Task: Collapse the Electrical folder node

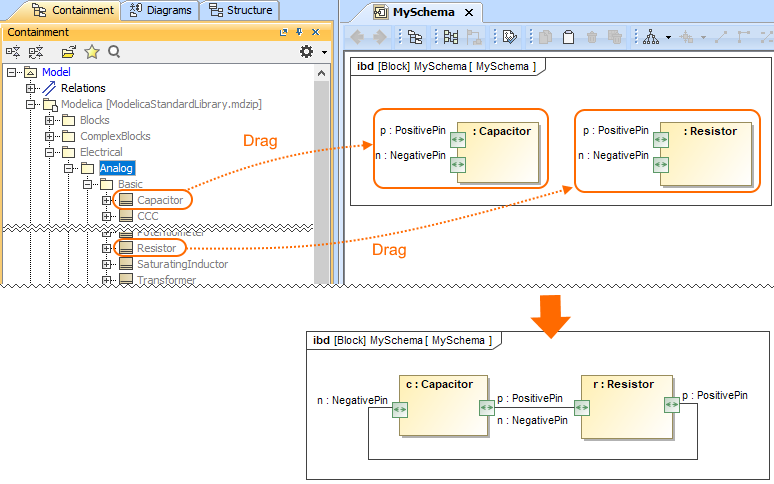Action: coord(50,152)
